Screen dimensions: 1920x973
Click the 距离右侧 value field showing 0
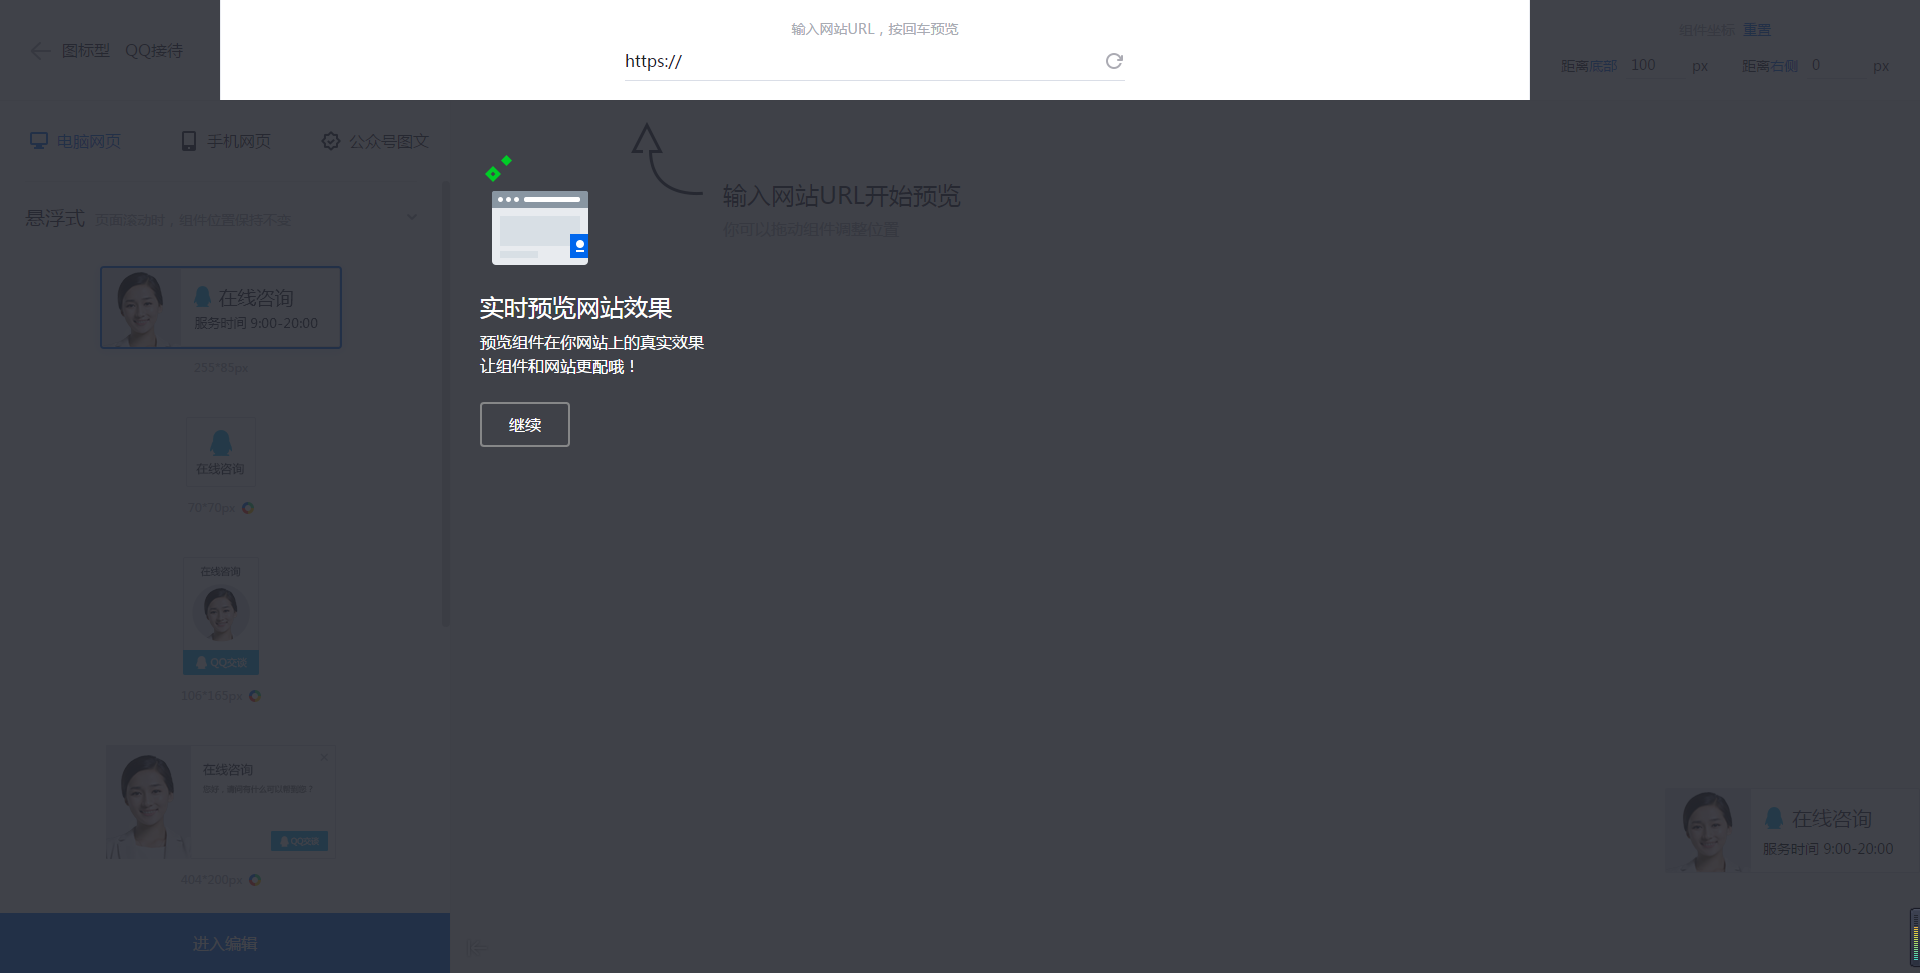click(1836, 66)
